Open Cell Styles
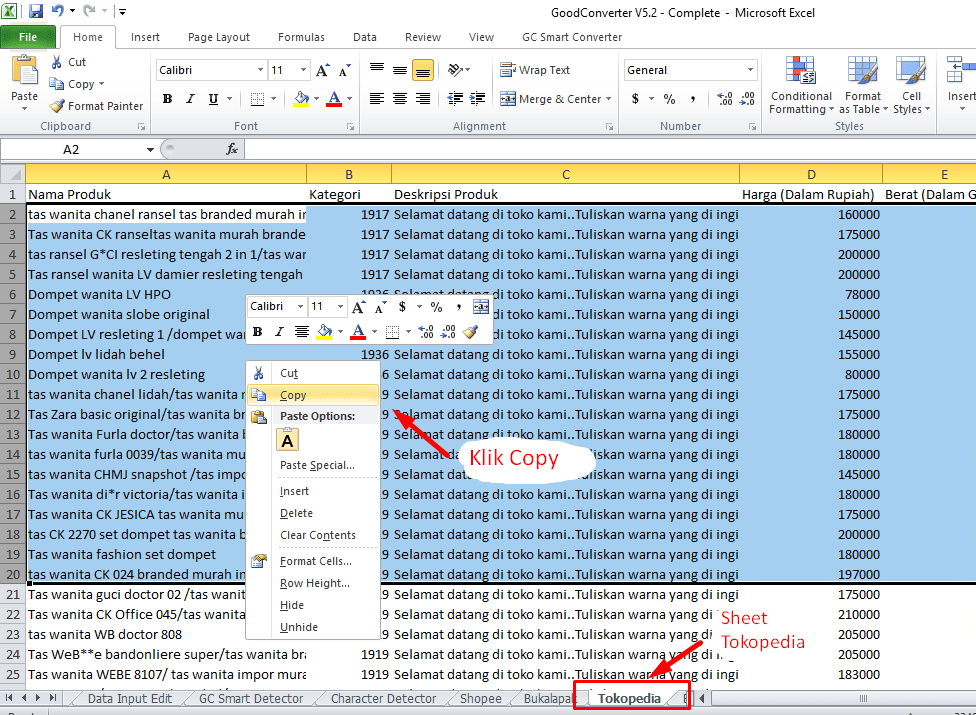Image resolution: width=976 pixels, height=715 pixels. click(911, 85)
